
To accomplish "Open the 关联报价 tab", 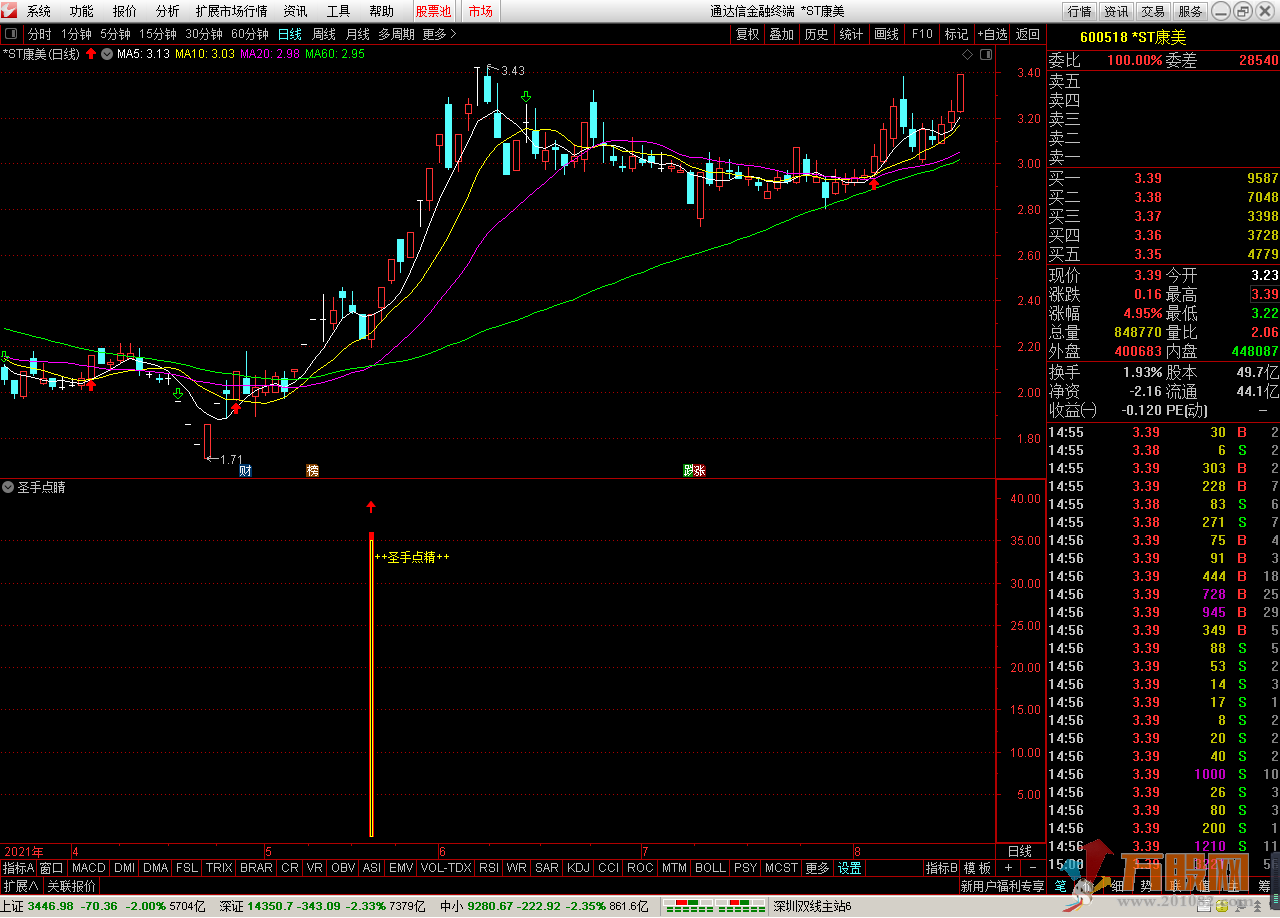I will tap(72, 886).
